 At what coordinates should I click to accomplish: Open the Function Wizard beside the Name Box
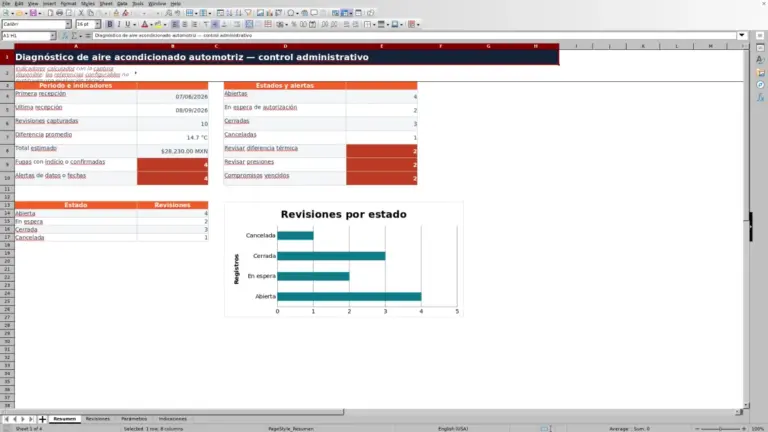64,36
